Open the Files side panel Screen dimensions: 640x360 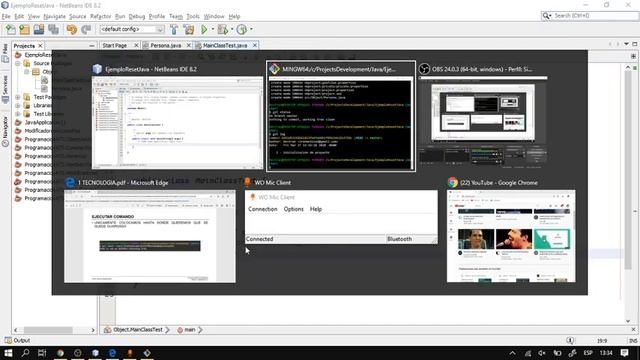pyautogui.click(x=5, y=53)
